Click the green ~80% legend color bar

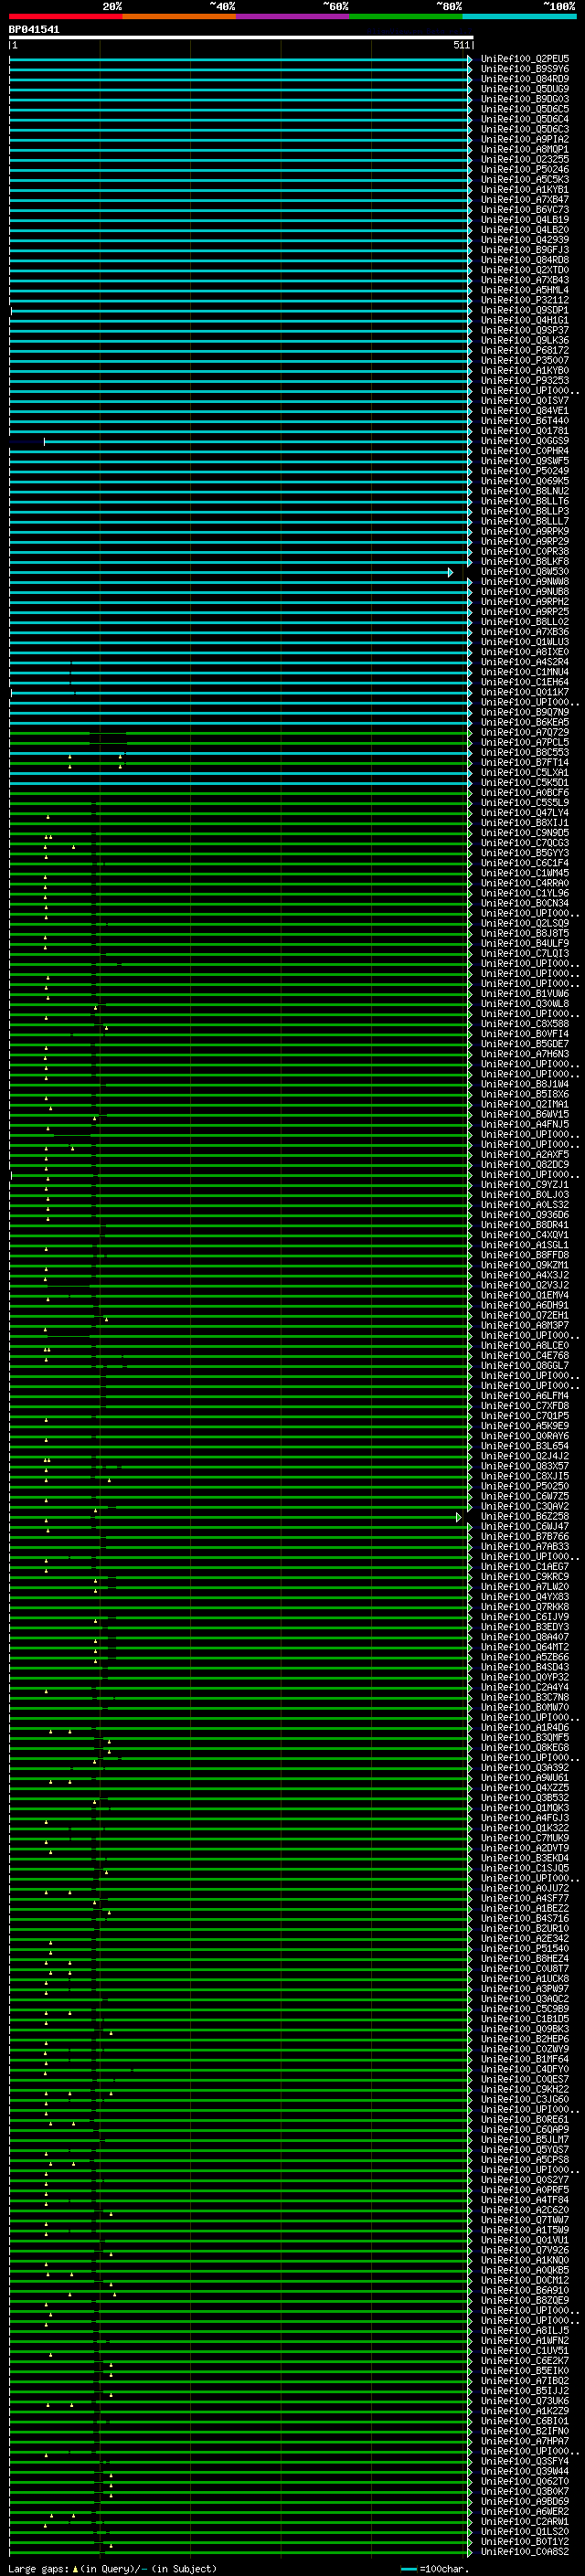406,16
